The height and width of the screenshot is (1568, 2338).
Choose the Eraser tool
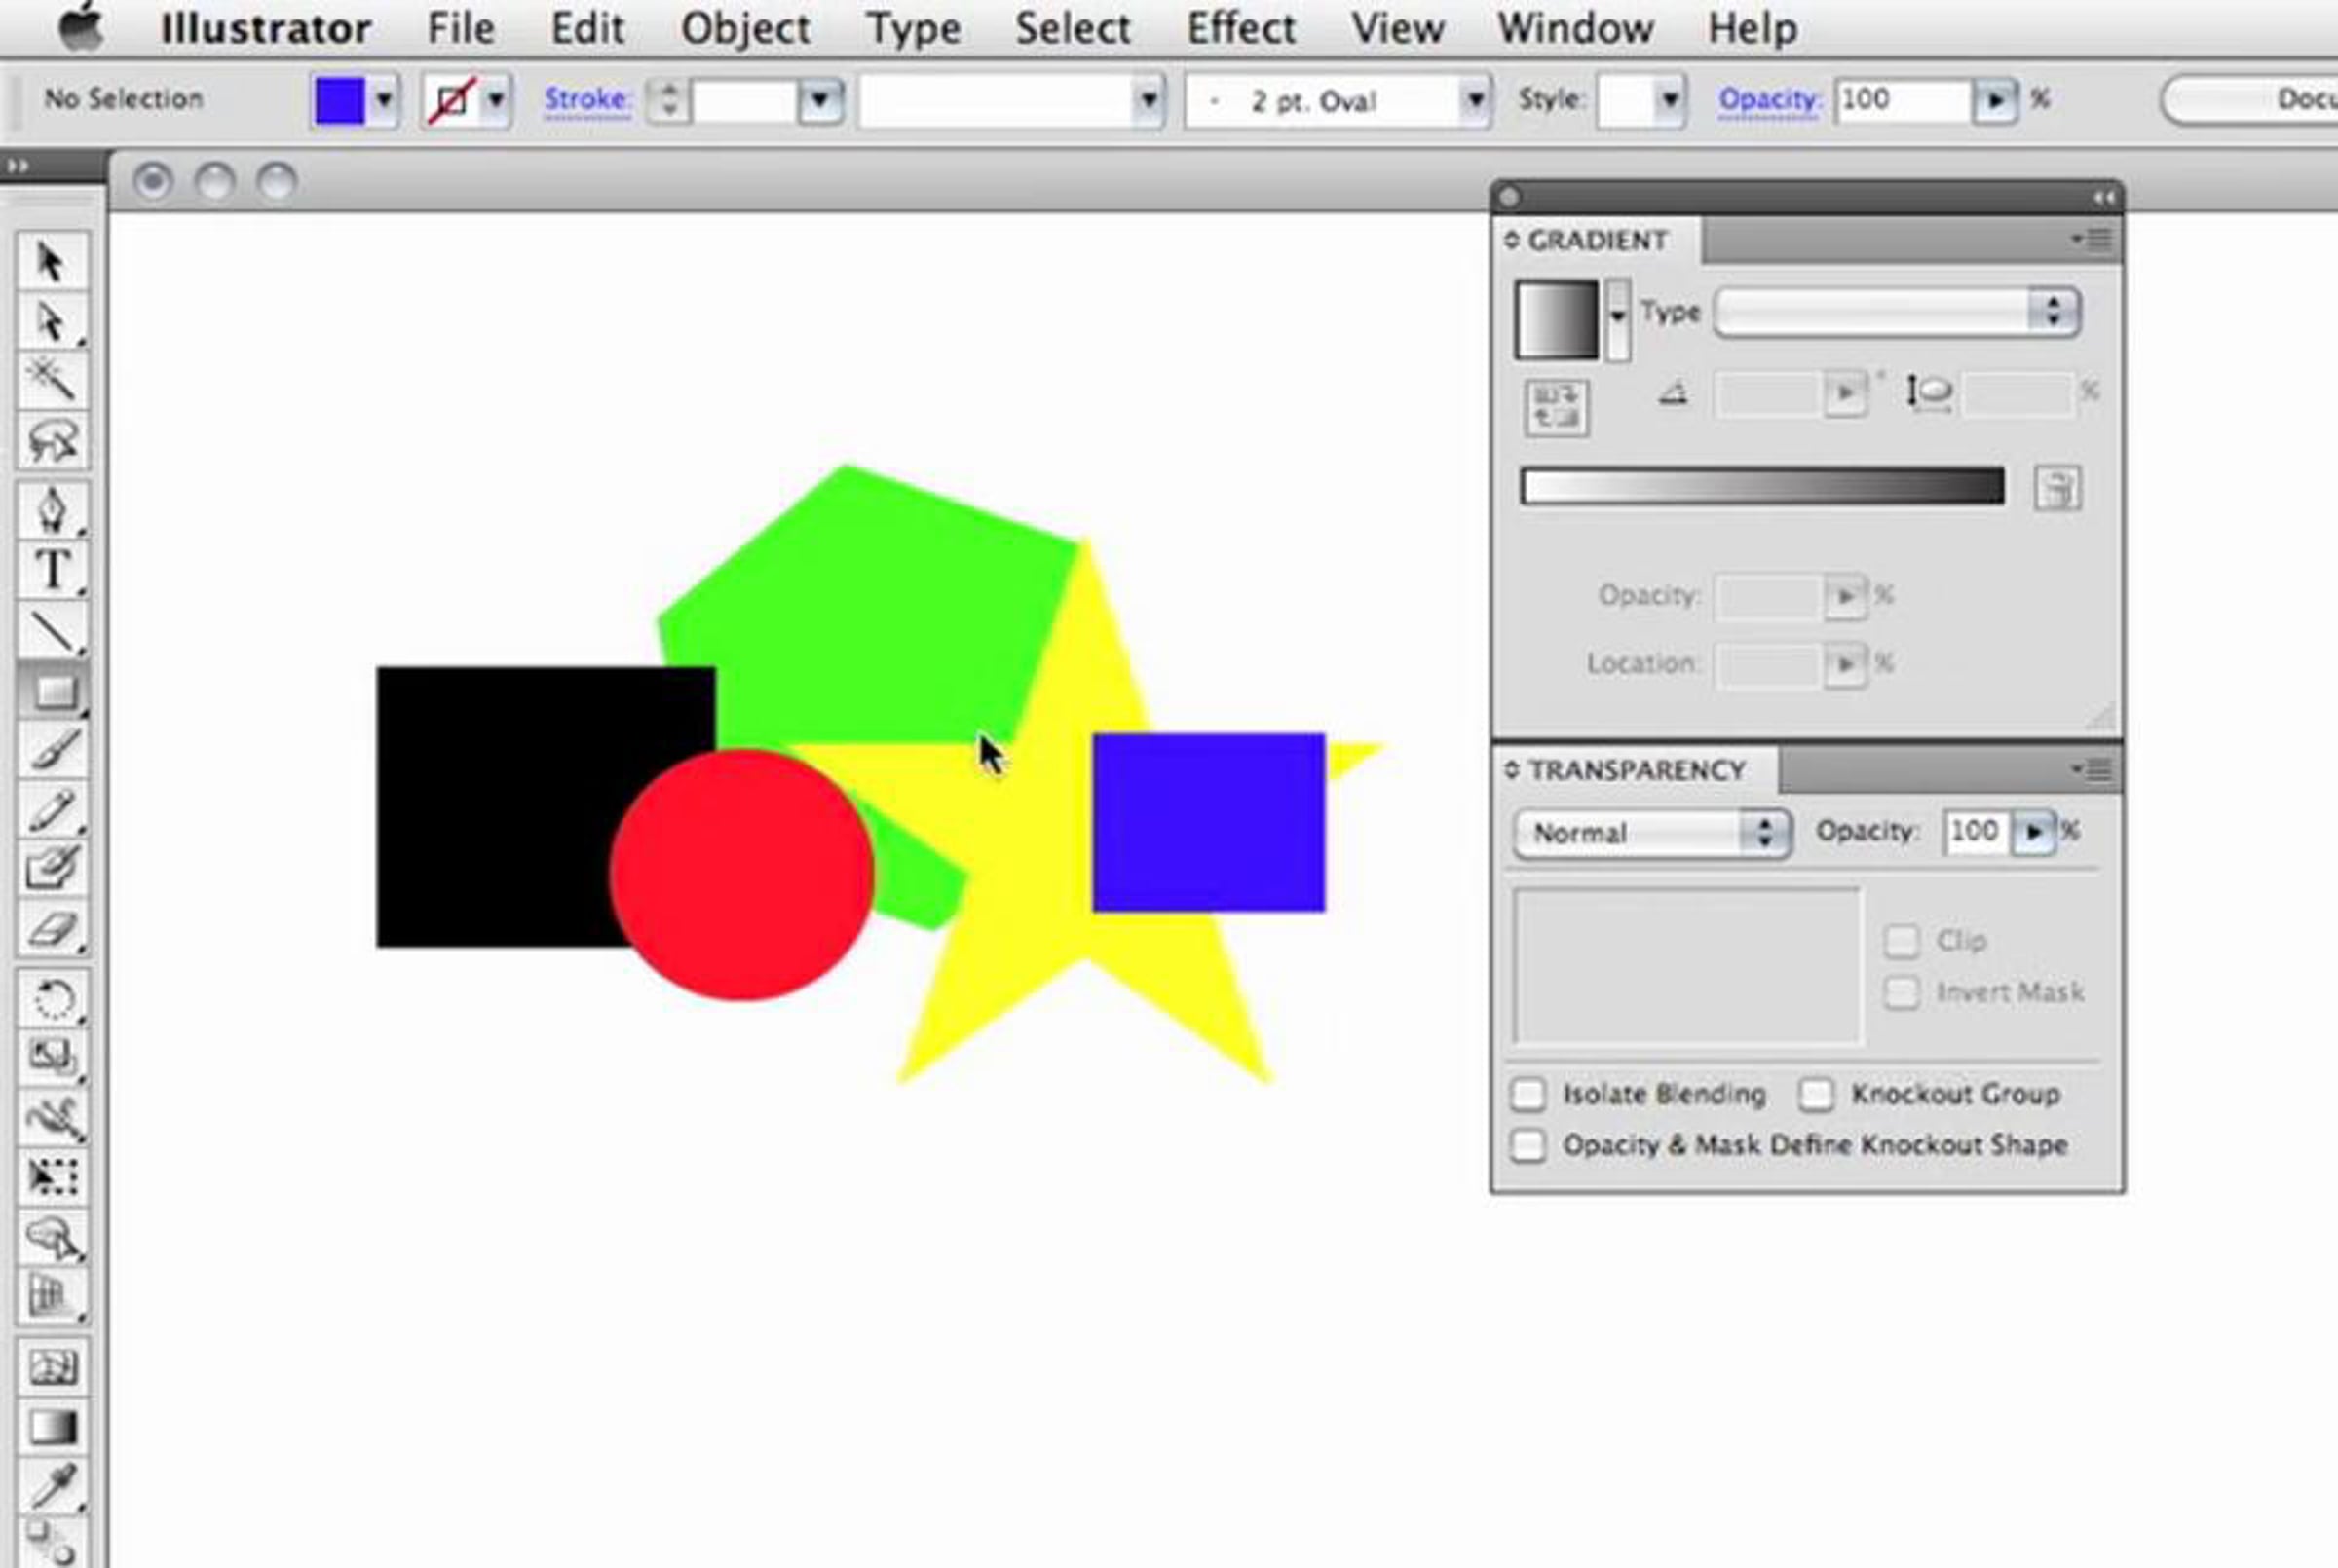pos(52,929)
